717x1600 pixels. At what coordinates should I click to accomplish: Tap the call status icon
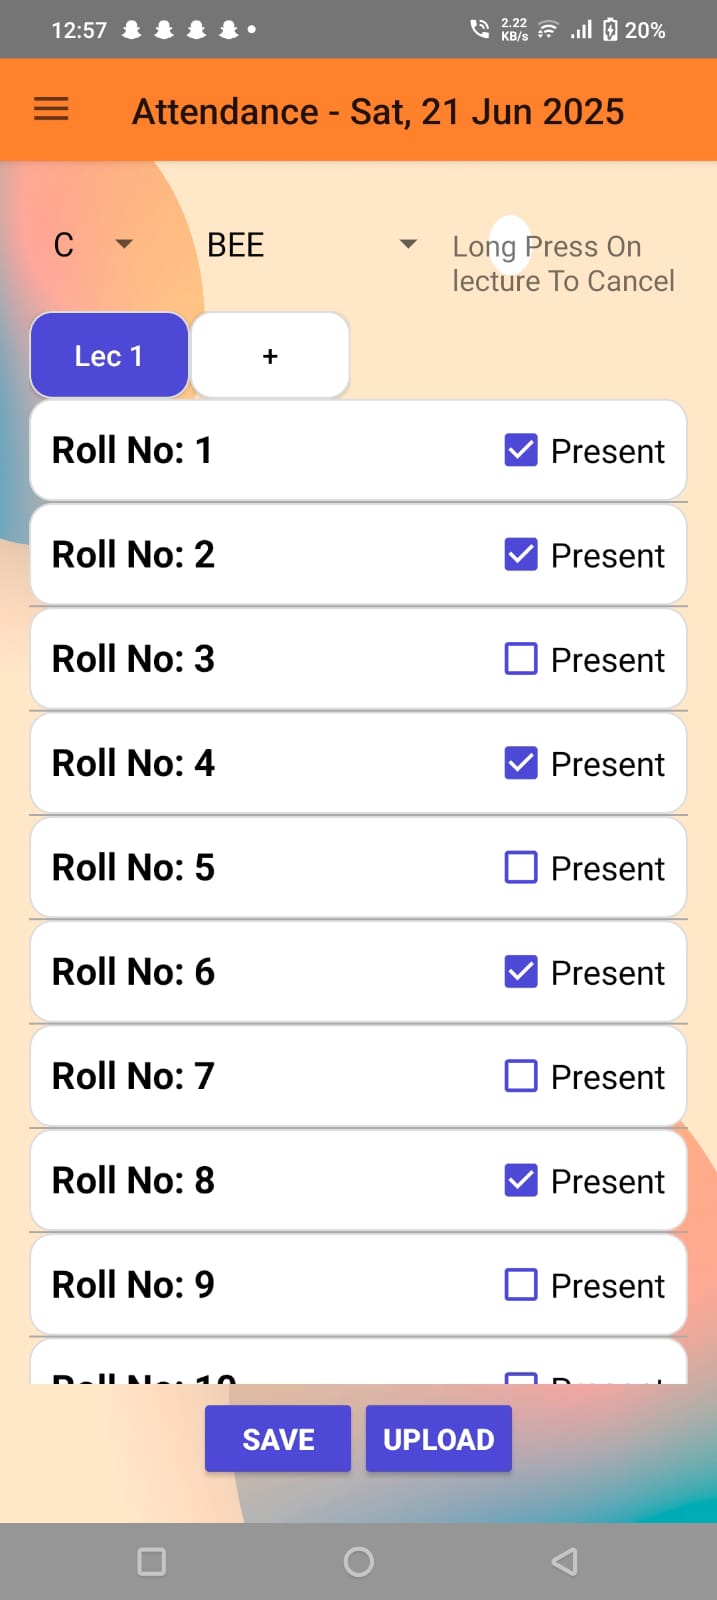coord(480,30)
